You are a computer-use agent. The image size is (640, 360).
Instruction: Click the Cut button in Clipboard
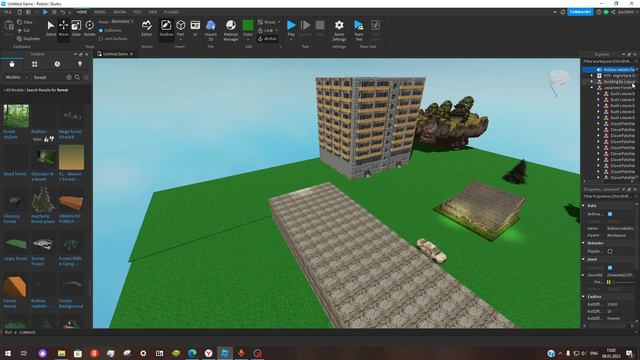[24, 31]
